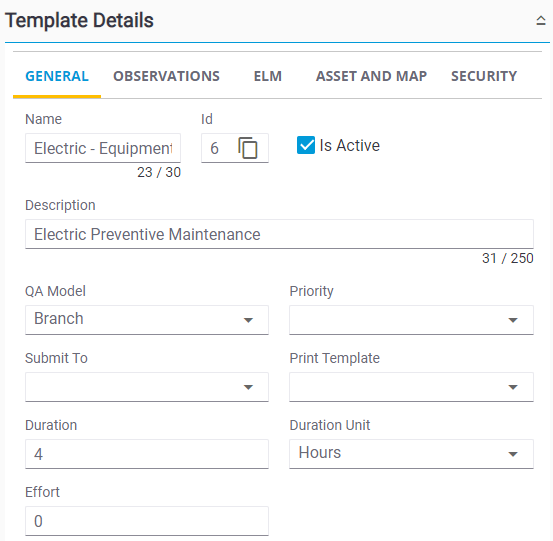Open the Submit To dropdown

pos(147,387)
